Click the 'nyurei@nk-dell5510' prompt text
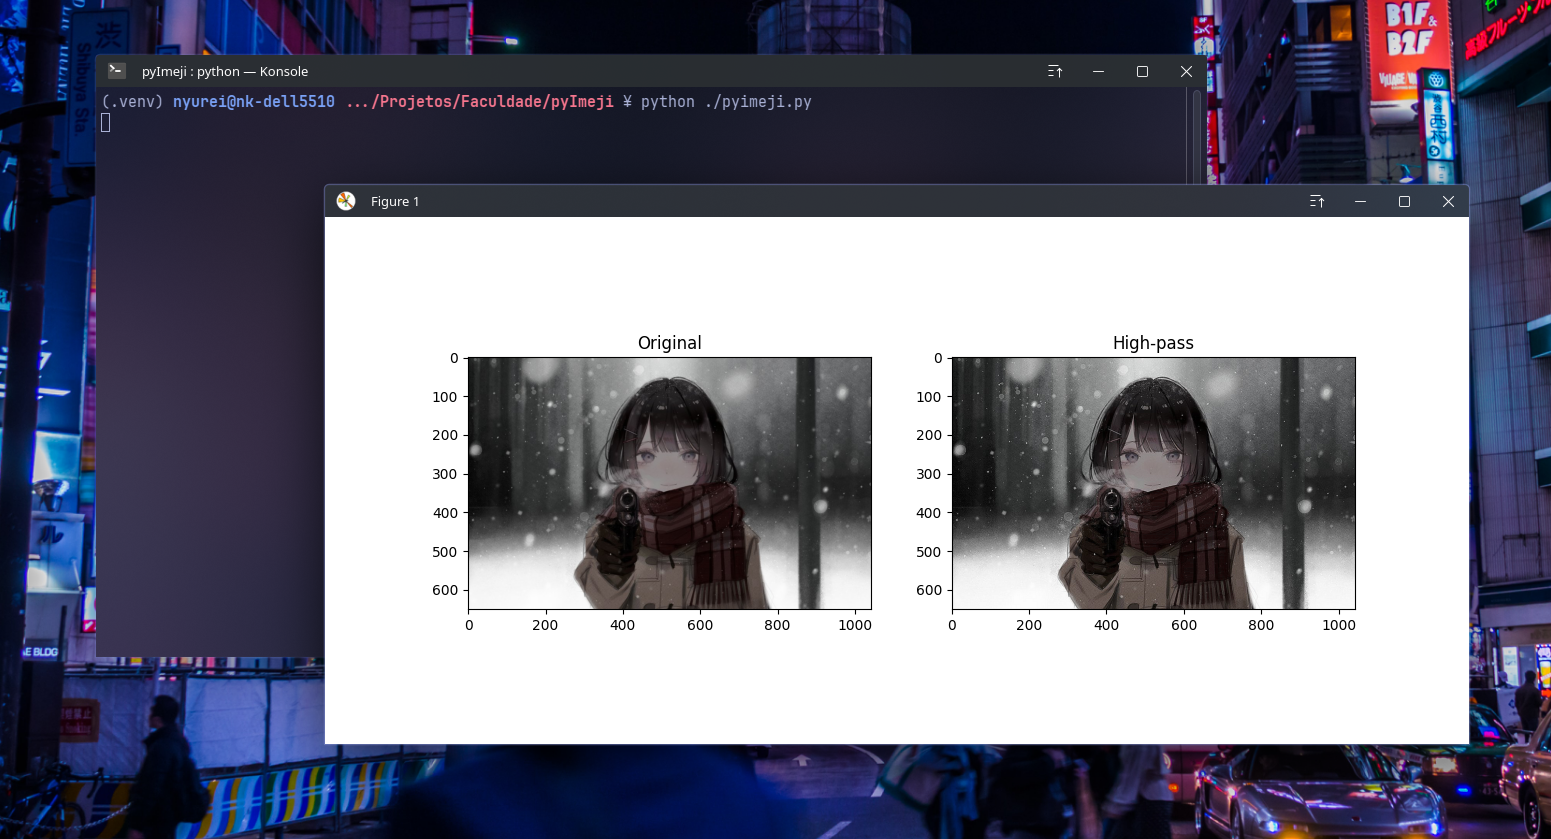 click(254, 102)
